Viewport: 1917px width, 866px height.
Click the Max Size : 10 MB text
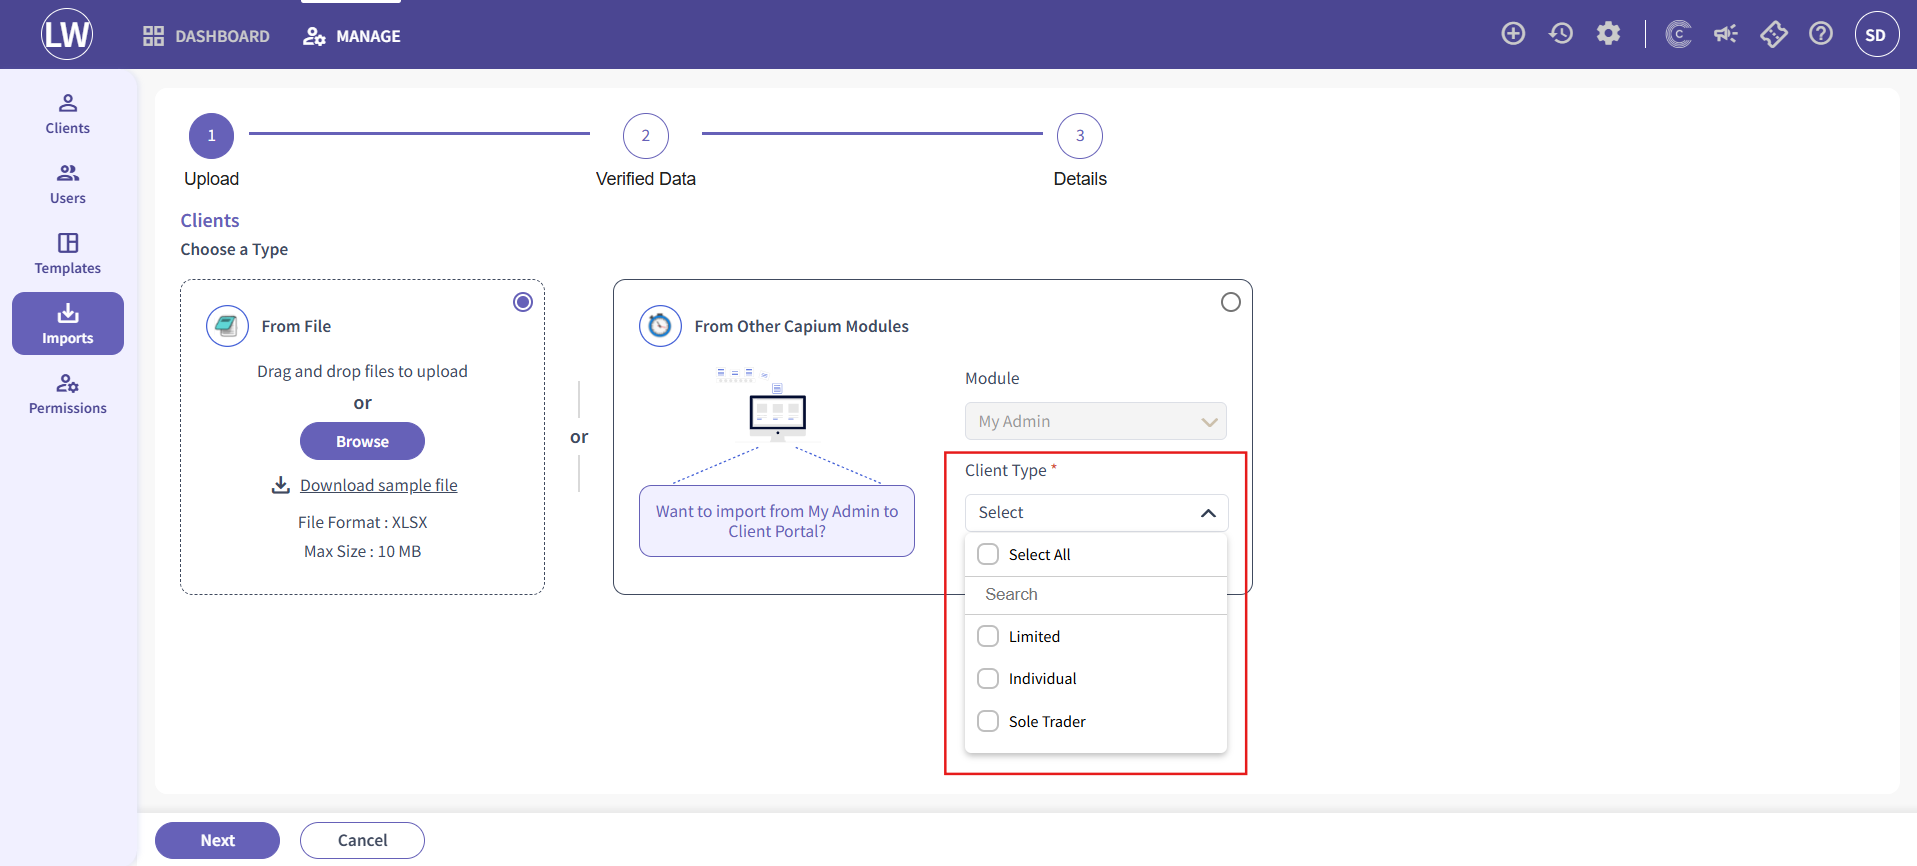(x=362, y=551)
